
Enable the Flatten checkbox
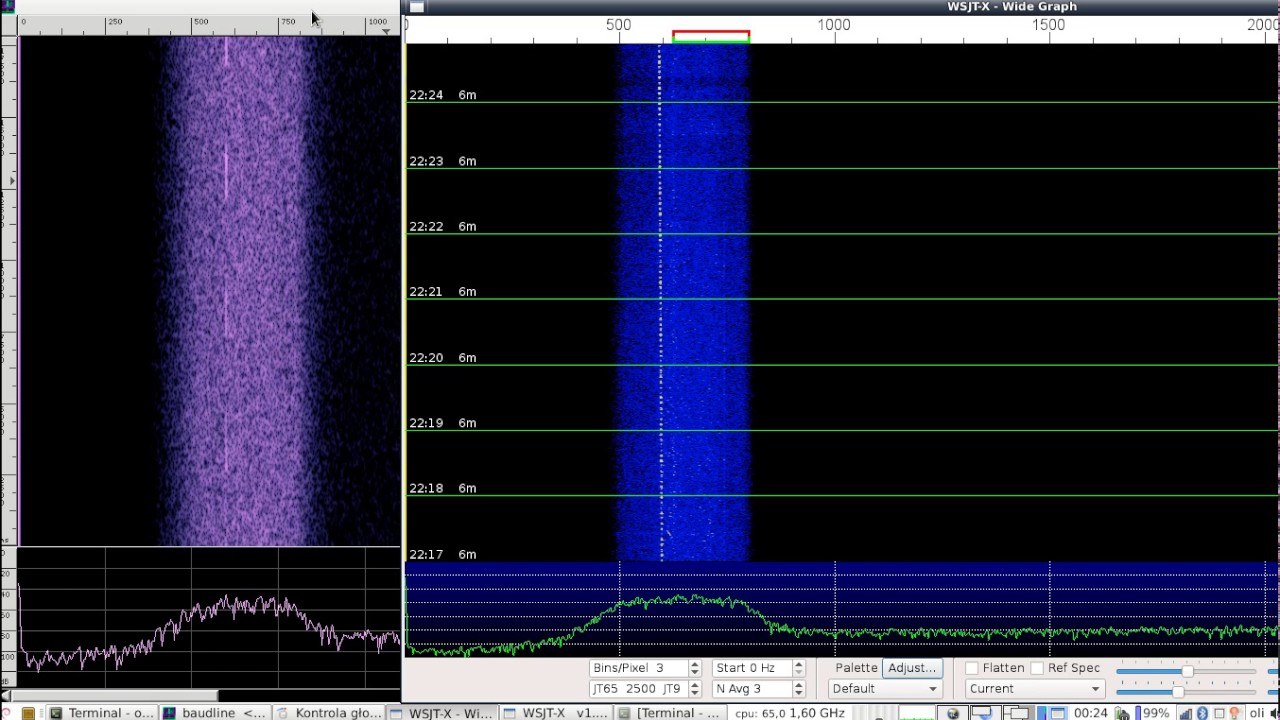click(x=971, y=668)
